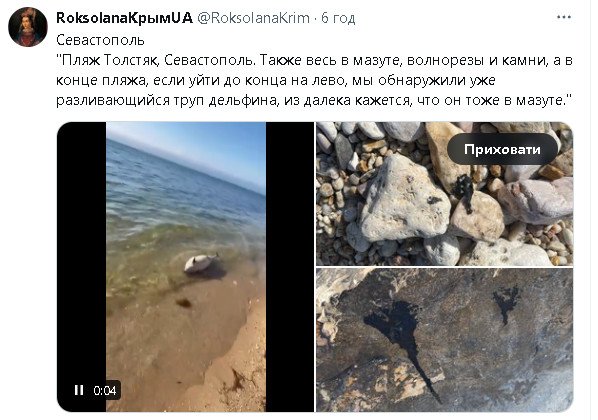Open the three-dot more options menu

click(564, 17)
